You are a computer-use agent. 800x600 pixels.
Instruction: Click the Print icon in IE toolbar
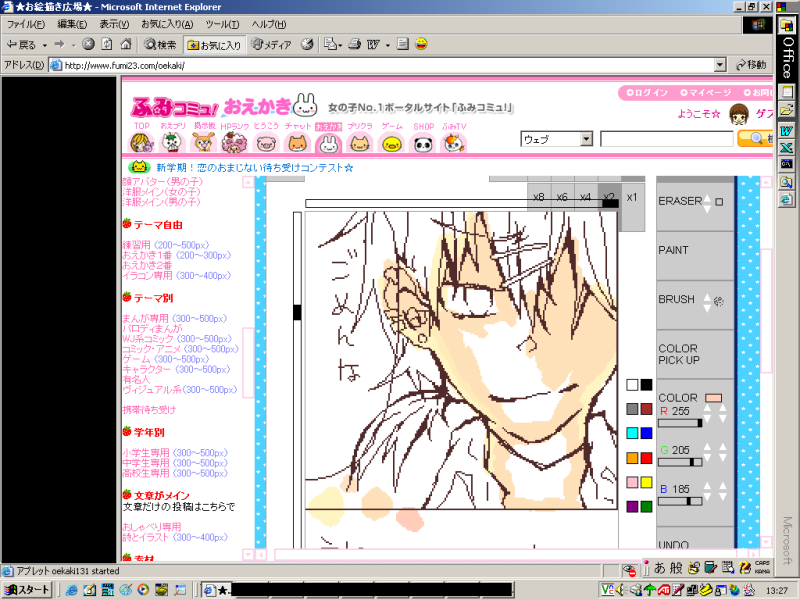355,44
